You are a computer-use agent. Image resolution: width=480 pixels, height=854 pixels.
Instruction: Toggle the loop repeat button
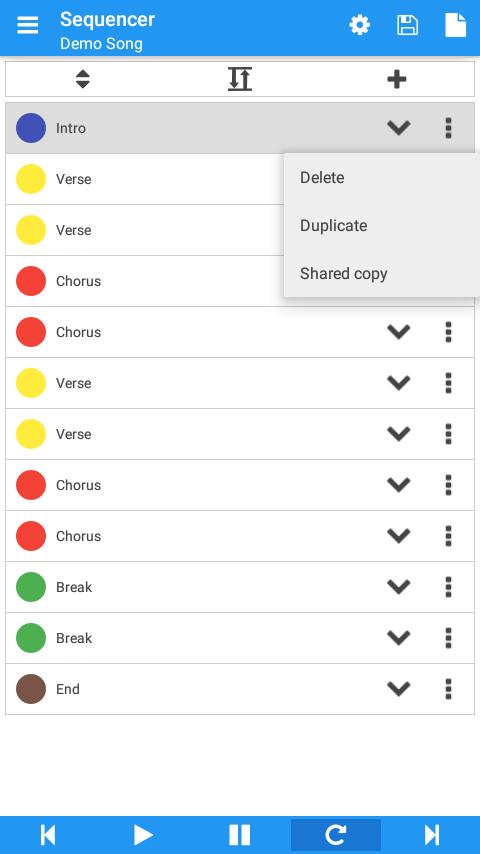click(x=336, y=835)
